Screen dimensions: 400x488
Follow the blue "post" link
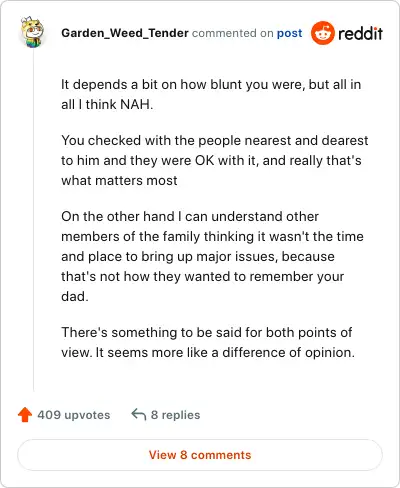289,33
